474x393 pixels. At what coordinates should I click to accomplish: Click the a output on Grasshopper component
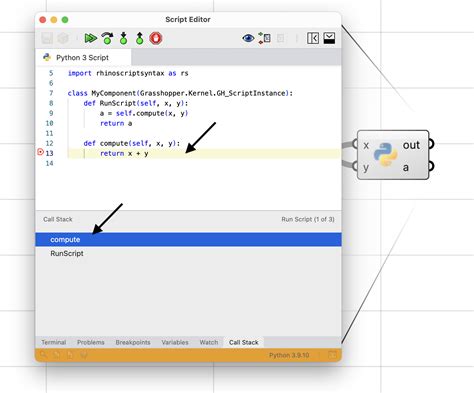coord(406,167)
